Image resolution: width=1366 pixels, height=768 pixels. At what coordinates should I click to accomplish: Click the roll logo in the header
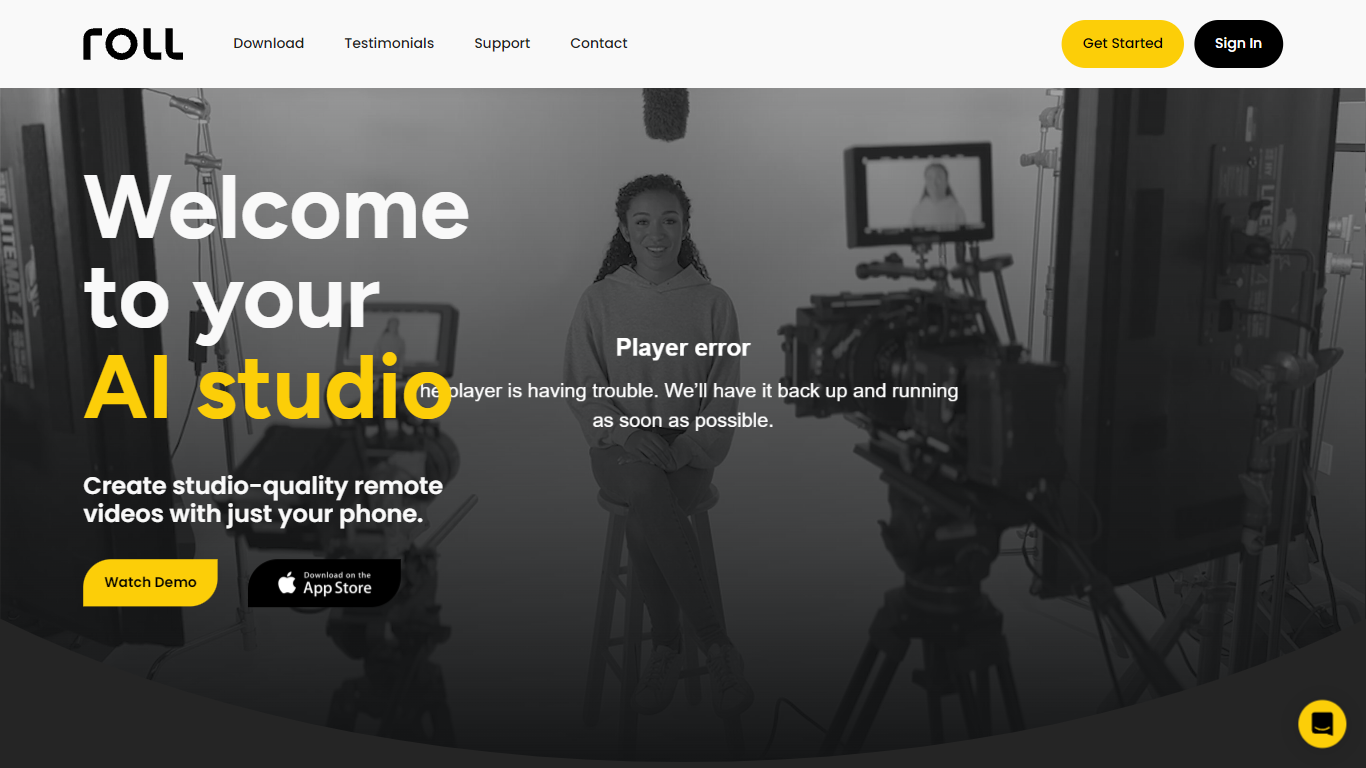point(133,44)
